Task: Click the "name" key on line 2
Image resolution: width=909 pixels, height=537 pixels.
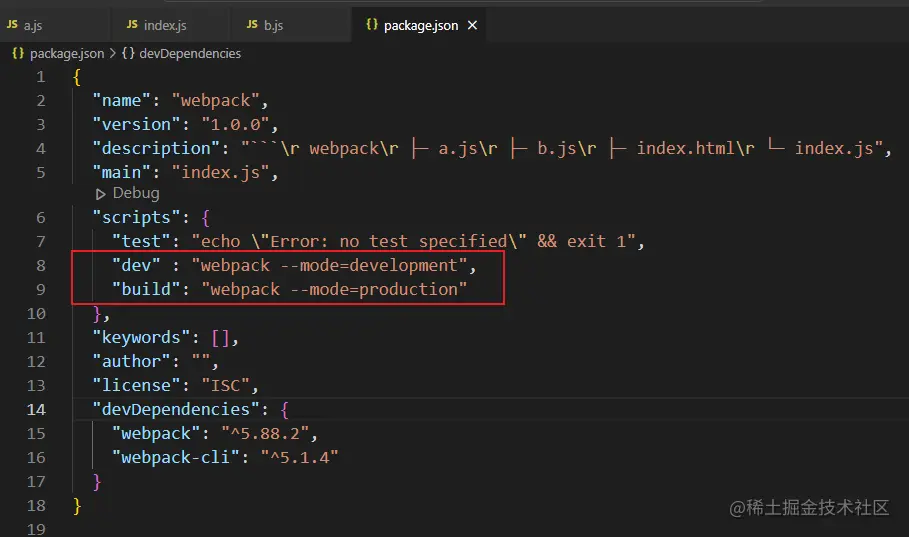Action: [122, 100]
